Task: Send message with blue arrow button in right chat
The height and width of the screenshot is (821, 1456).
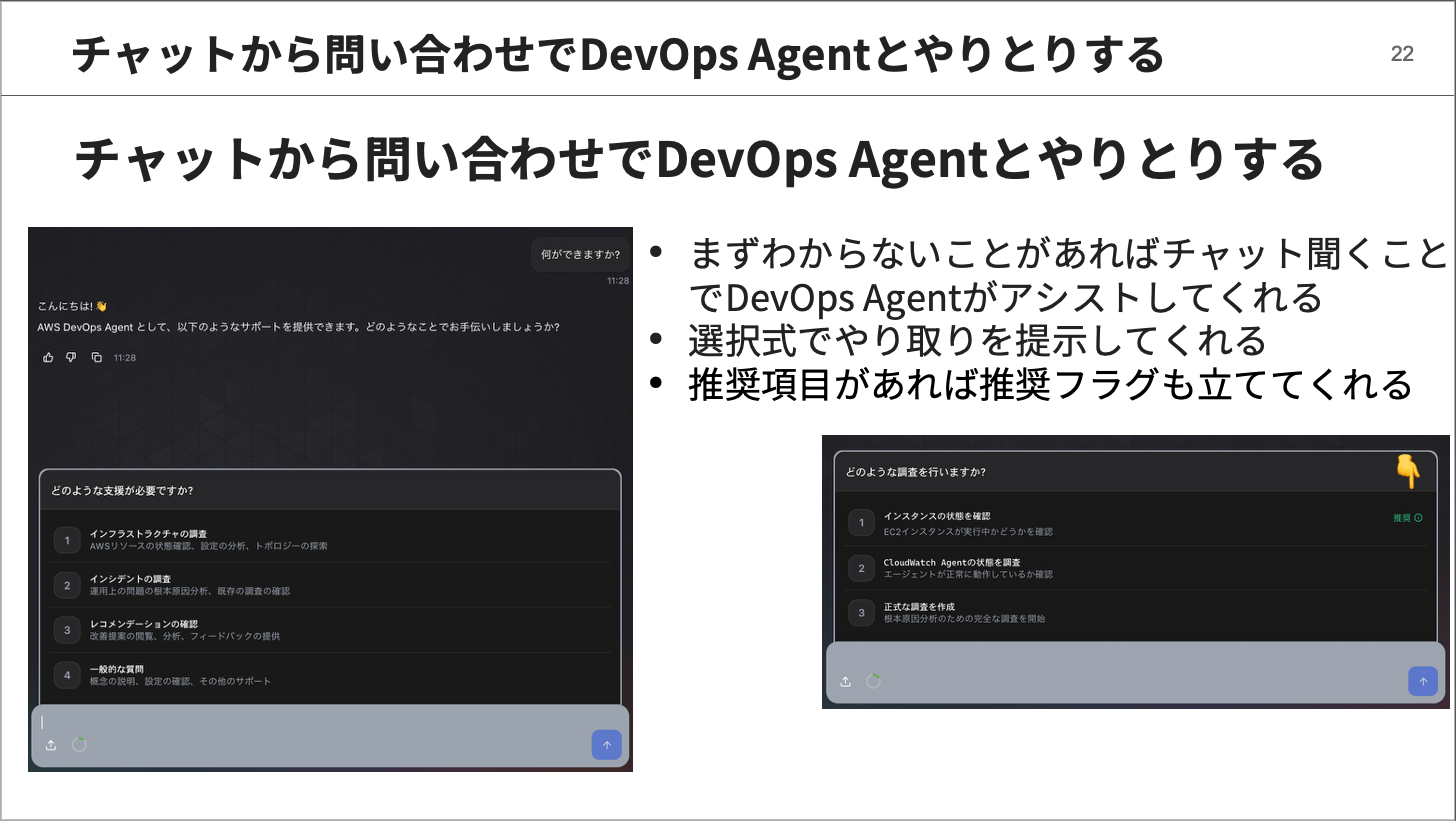Action: pyautogui.click(x=1423, y=681)
